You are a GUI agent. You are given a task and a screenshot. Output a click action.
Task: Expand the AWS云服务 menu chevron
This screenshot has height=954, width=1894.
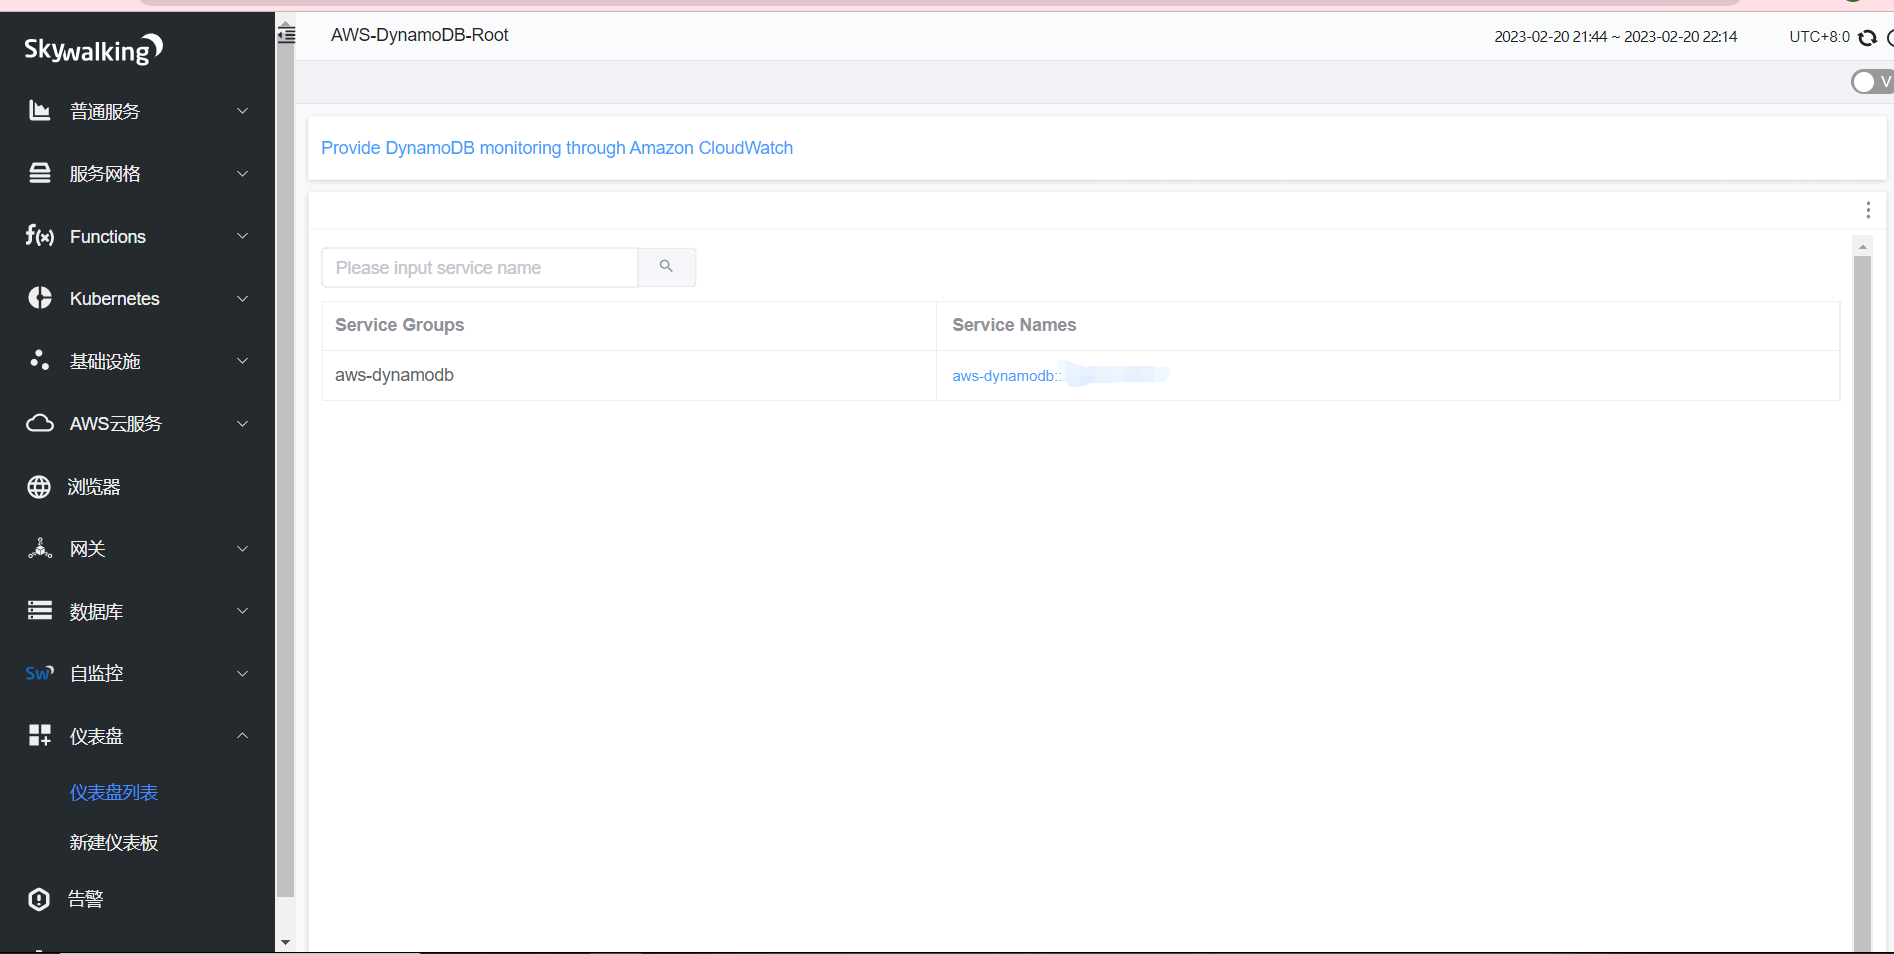[x=242, y=423]
